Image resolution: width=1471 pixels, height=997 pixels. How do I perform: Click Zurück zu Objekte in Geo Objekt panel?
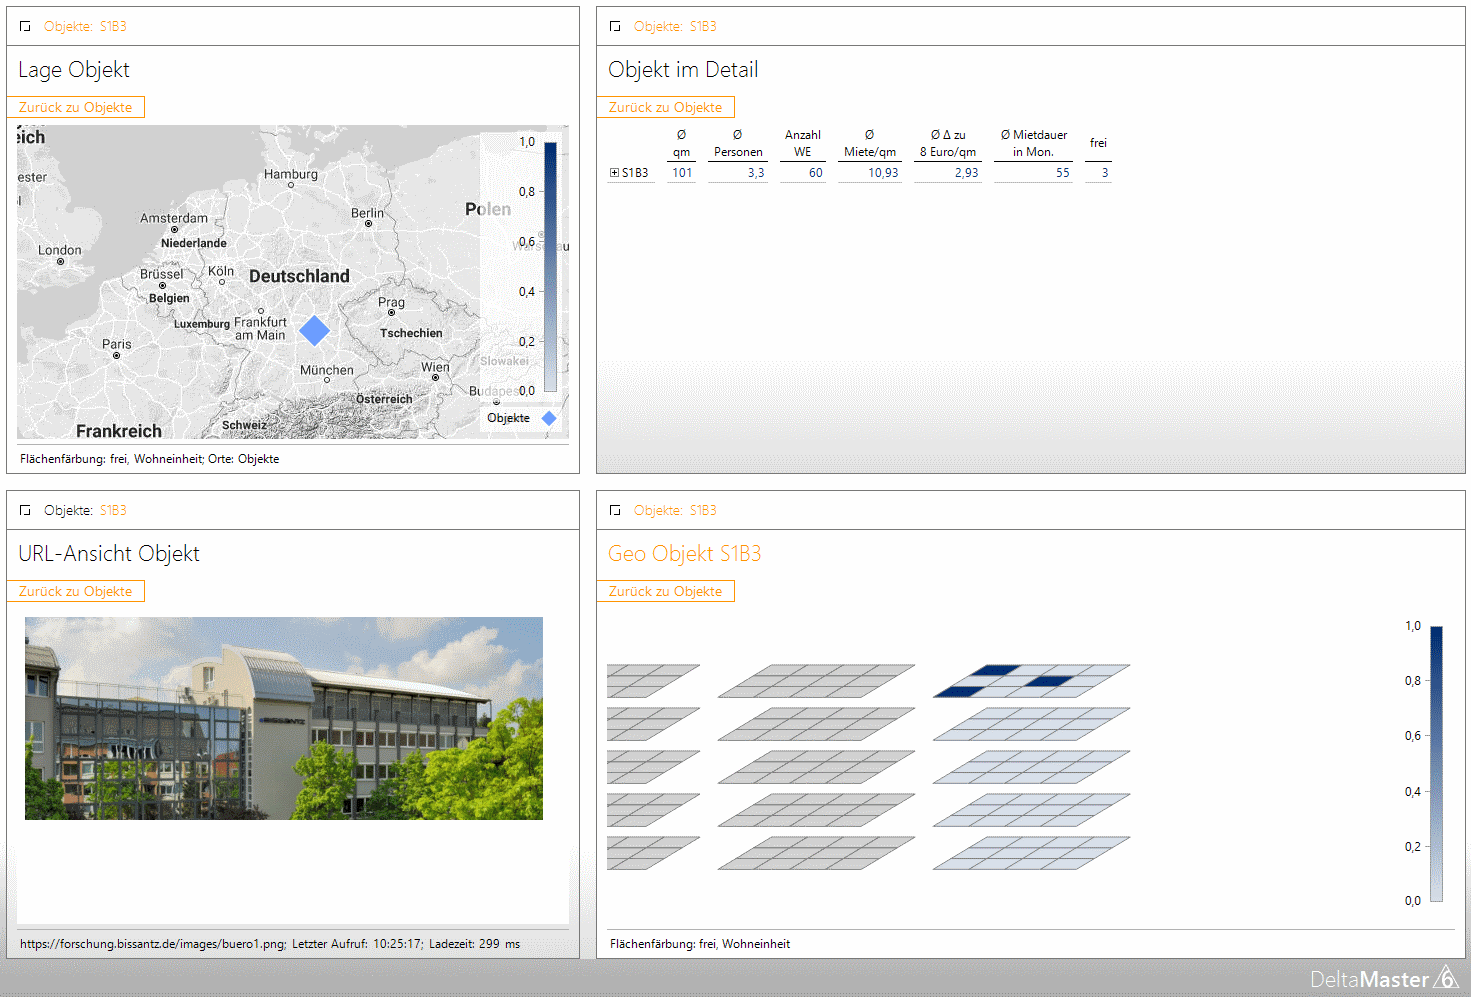[x=666, y=591]
